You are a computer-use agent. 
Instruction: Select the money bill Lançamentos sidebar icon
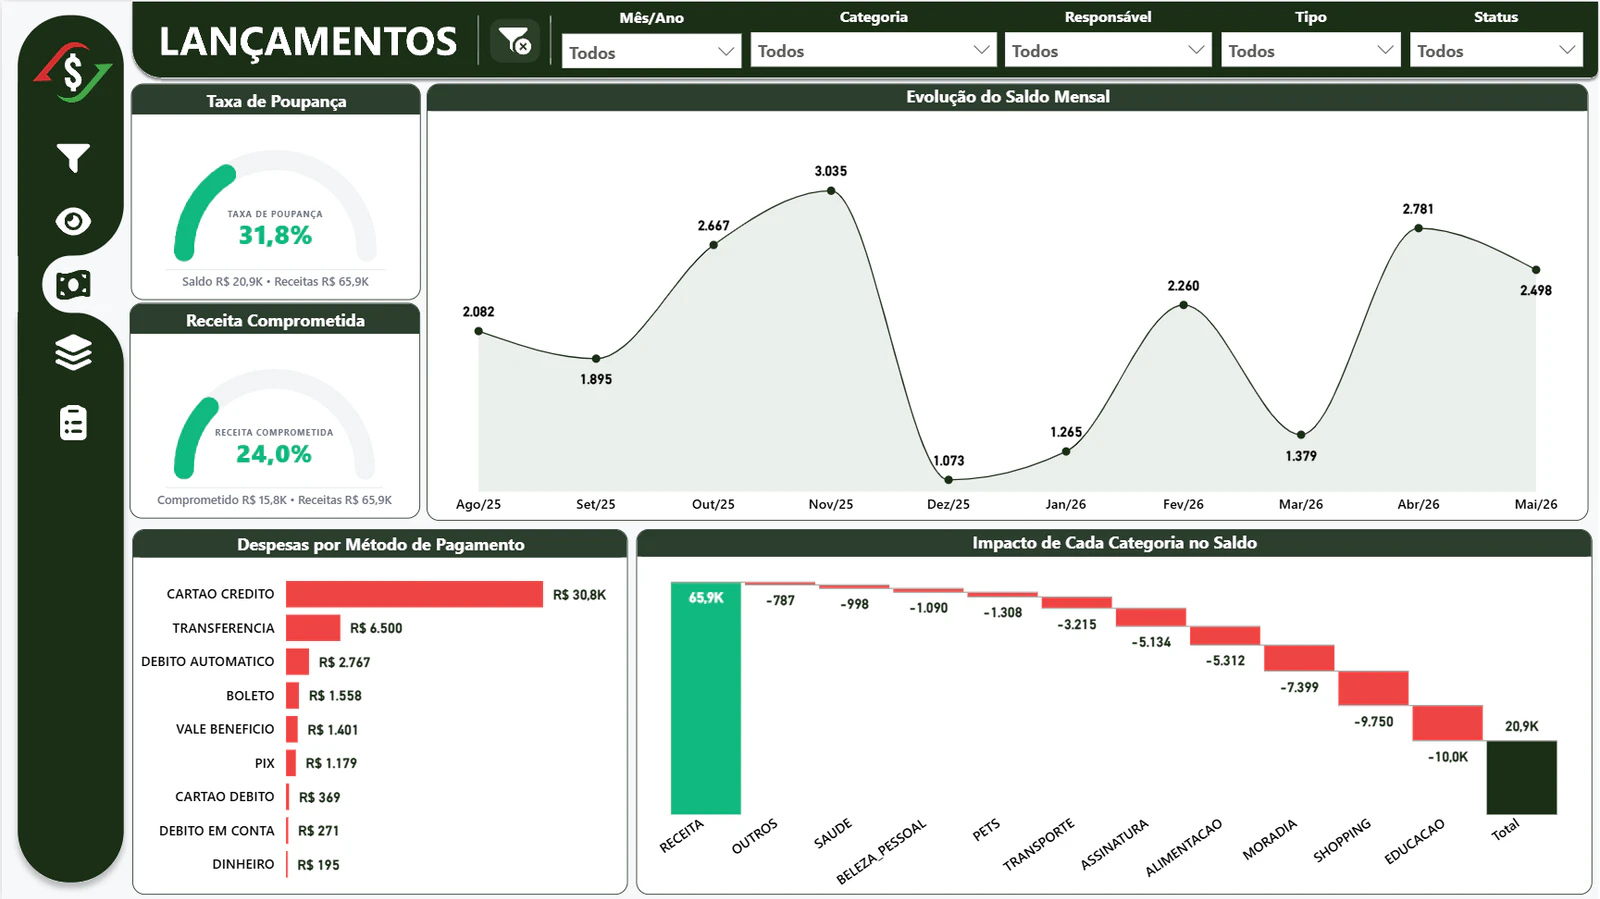pyautogui.click(x=73, y=285)
